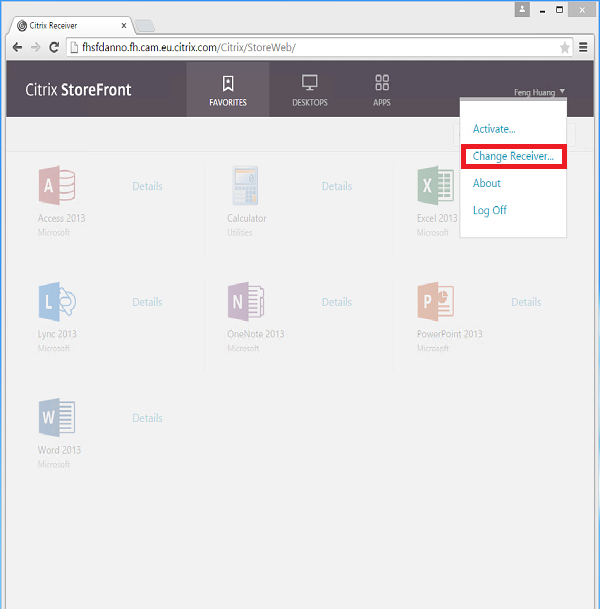Click the browser reload icon

click(x=54, y=47)
